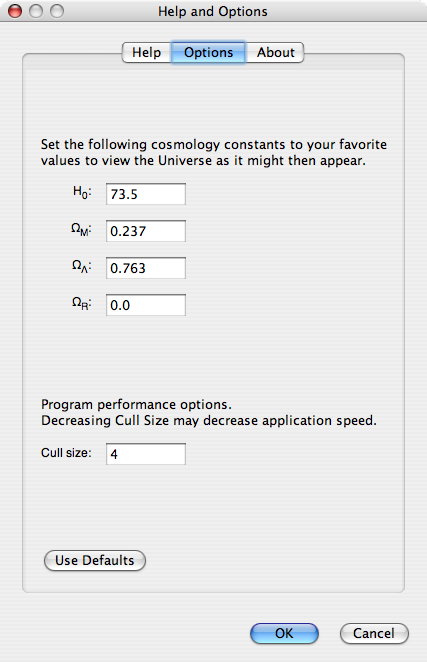Select the Options tab
This screenshot has height=662, width=427.
208,52
